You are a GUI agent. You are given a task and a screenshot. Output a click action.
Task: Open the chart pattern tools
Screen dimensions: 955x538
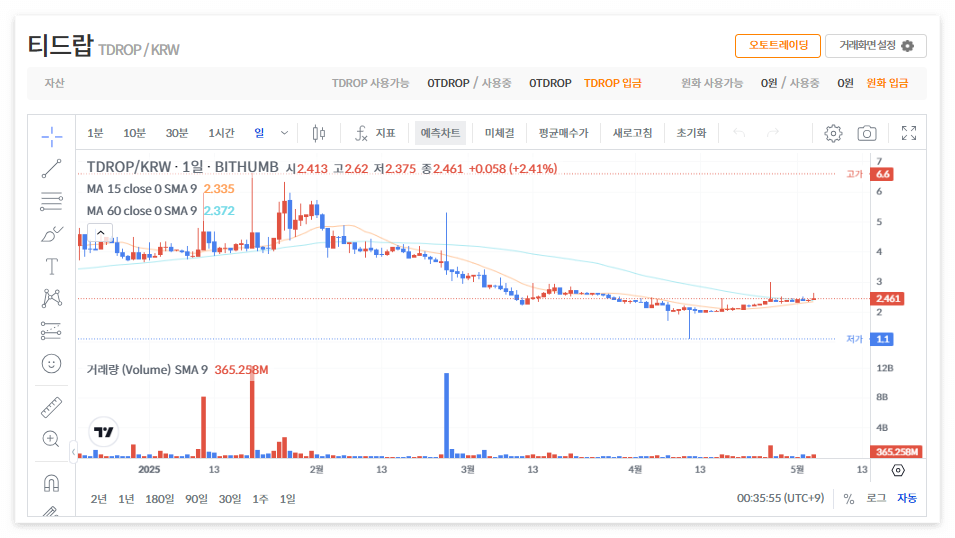(x=52, y=298)
